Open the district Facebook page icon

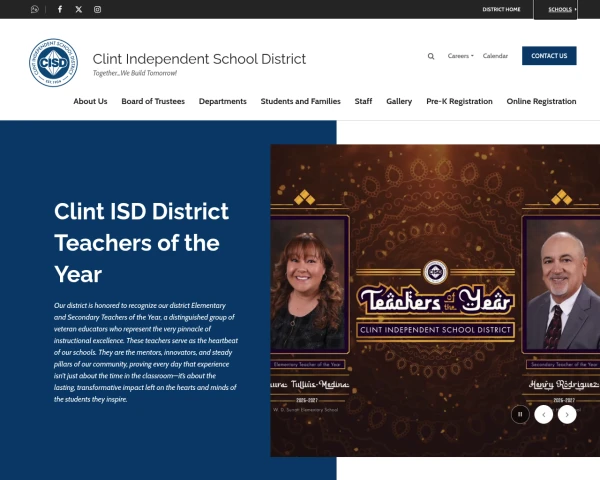point(60,9)
